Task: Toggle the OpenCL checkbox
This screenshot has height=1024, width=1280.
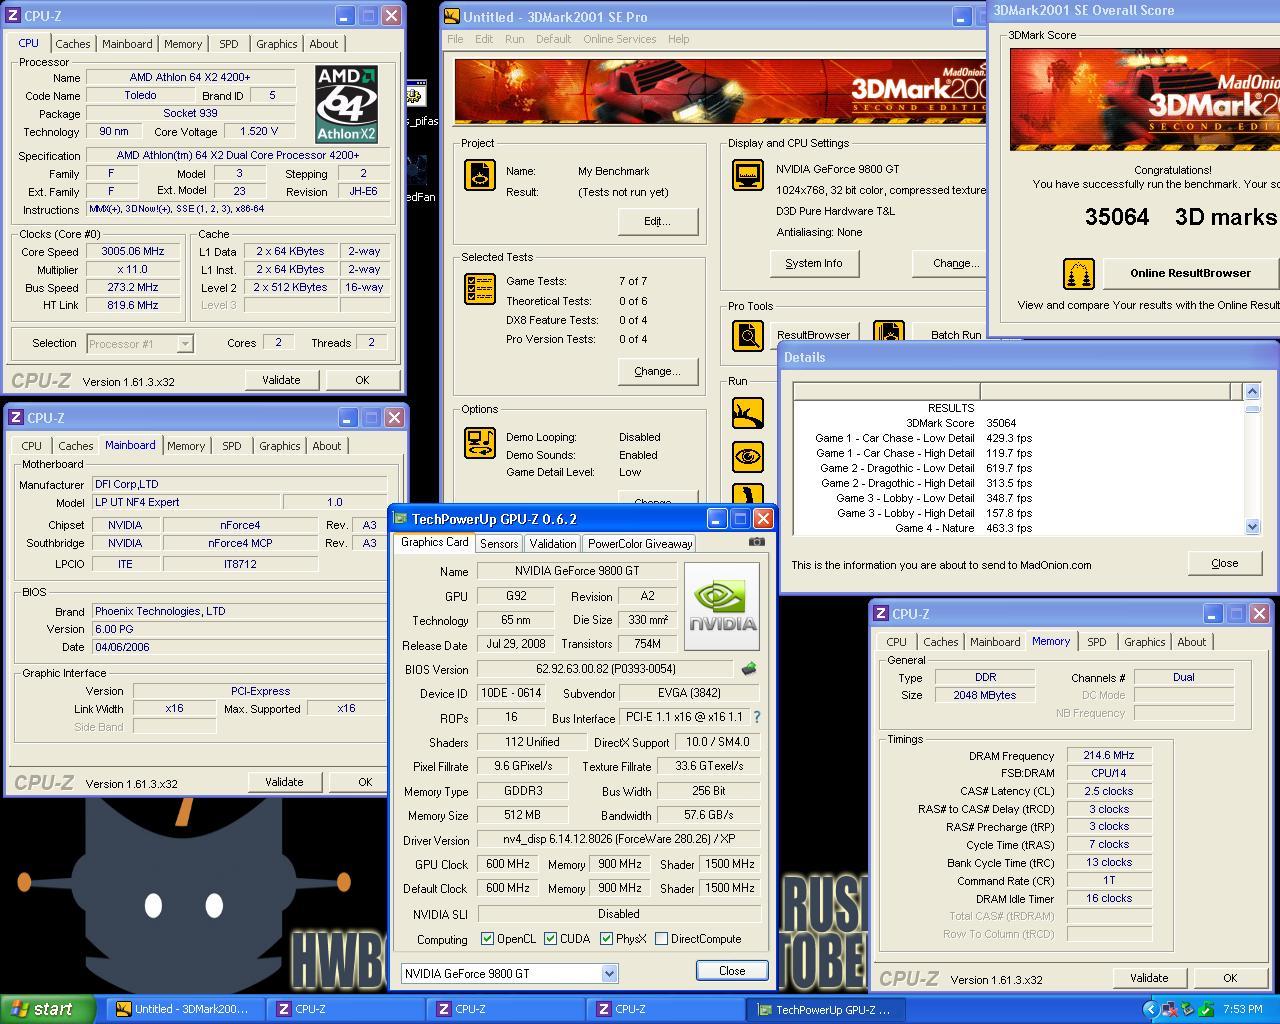Action: tap(487, 939)
